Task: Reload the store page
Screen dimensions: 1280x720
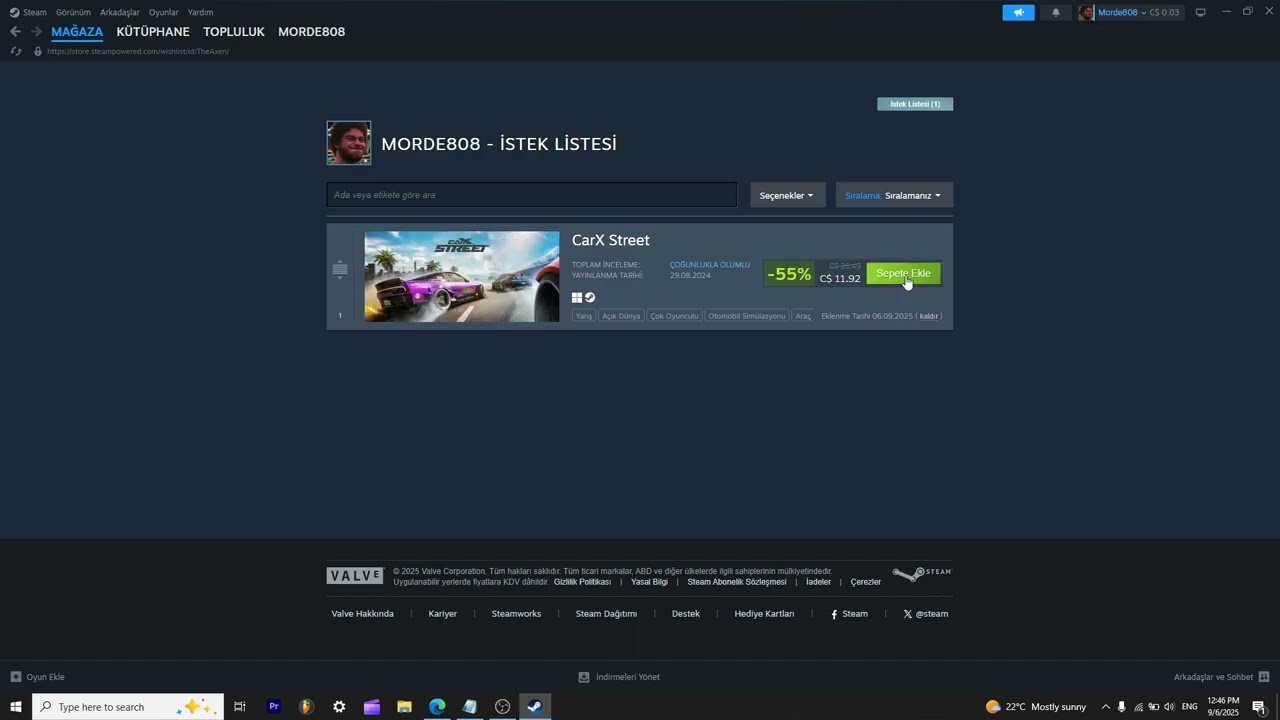Action: click(x=15, y=51)
